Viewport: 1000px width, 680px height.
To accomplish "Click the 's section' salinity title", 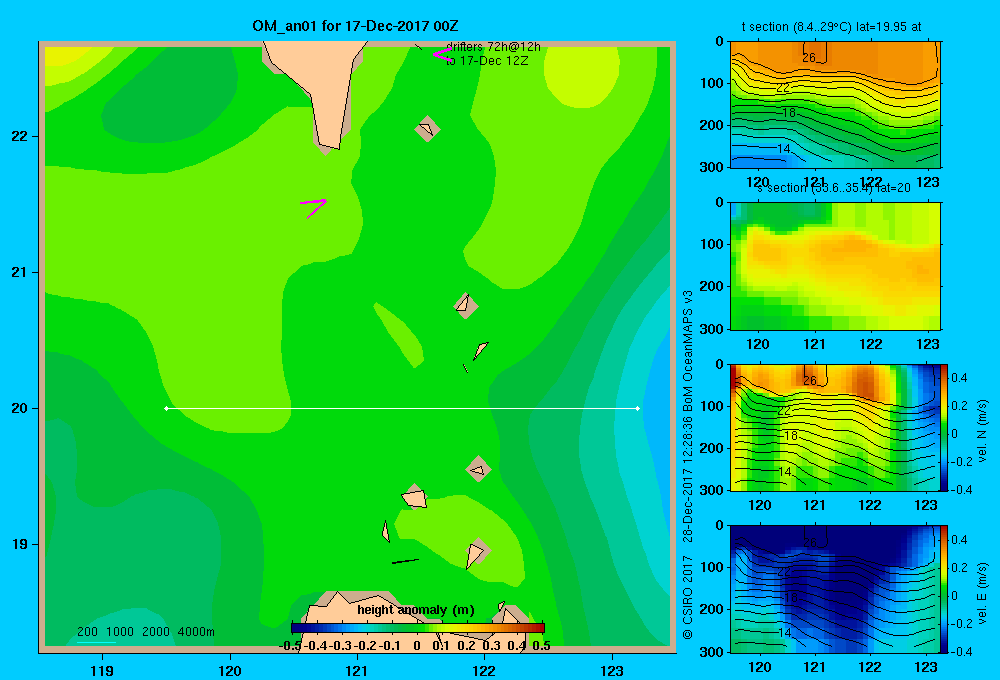I will point(833,188).
